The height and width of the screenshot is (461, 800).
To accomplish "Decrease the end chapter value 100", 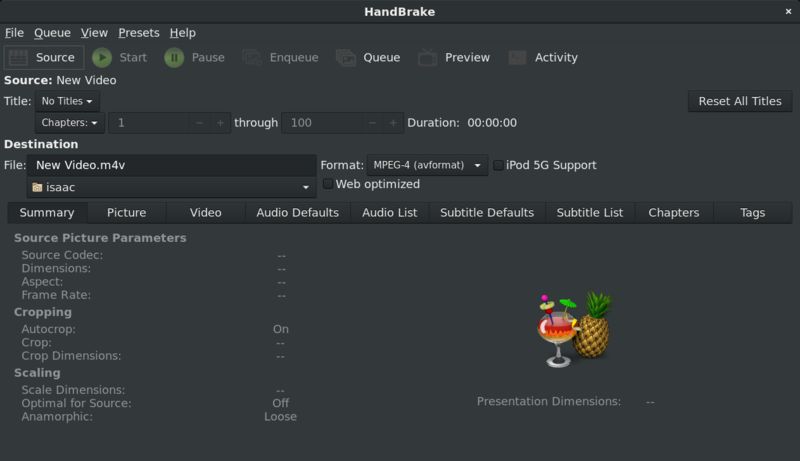I will click(x=372, y=123).
